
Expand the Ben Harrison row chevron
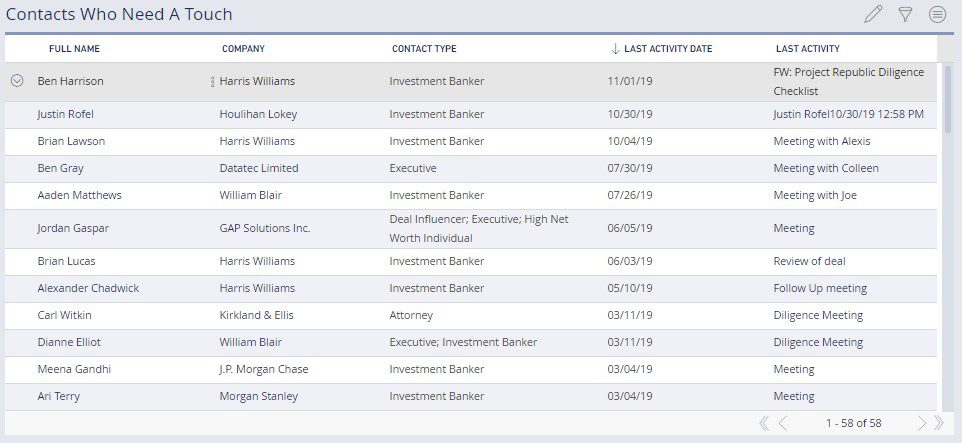(x=17, y=82)
